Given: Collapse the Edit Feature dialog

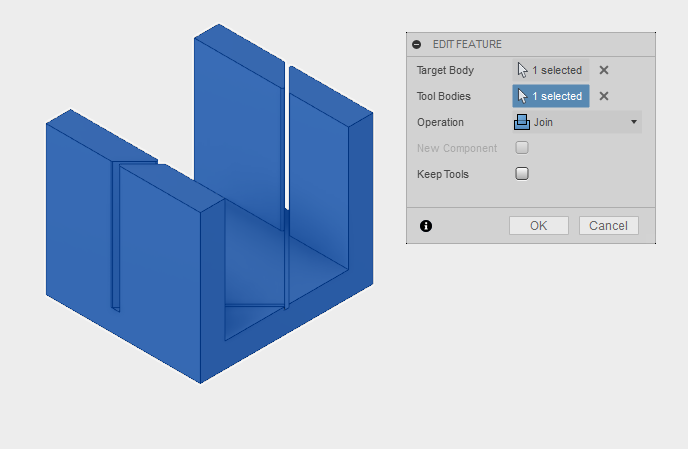Looking at the screenshot, I should click(x=416, y=44).
